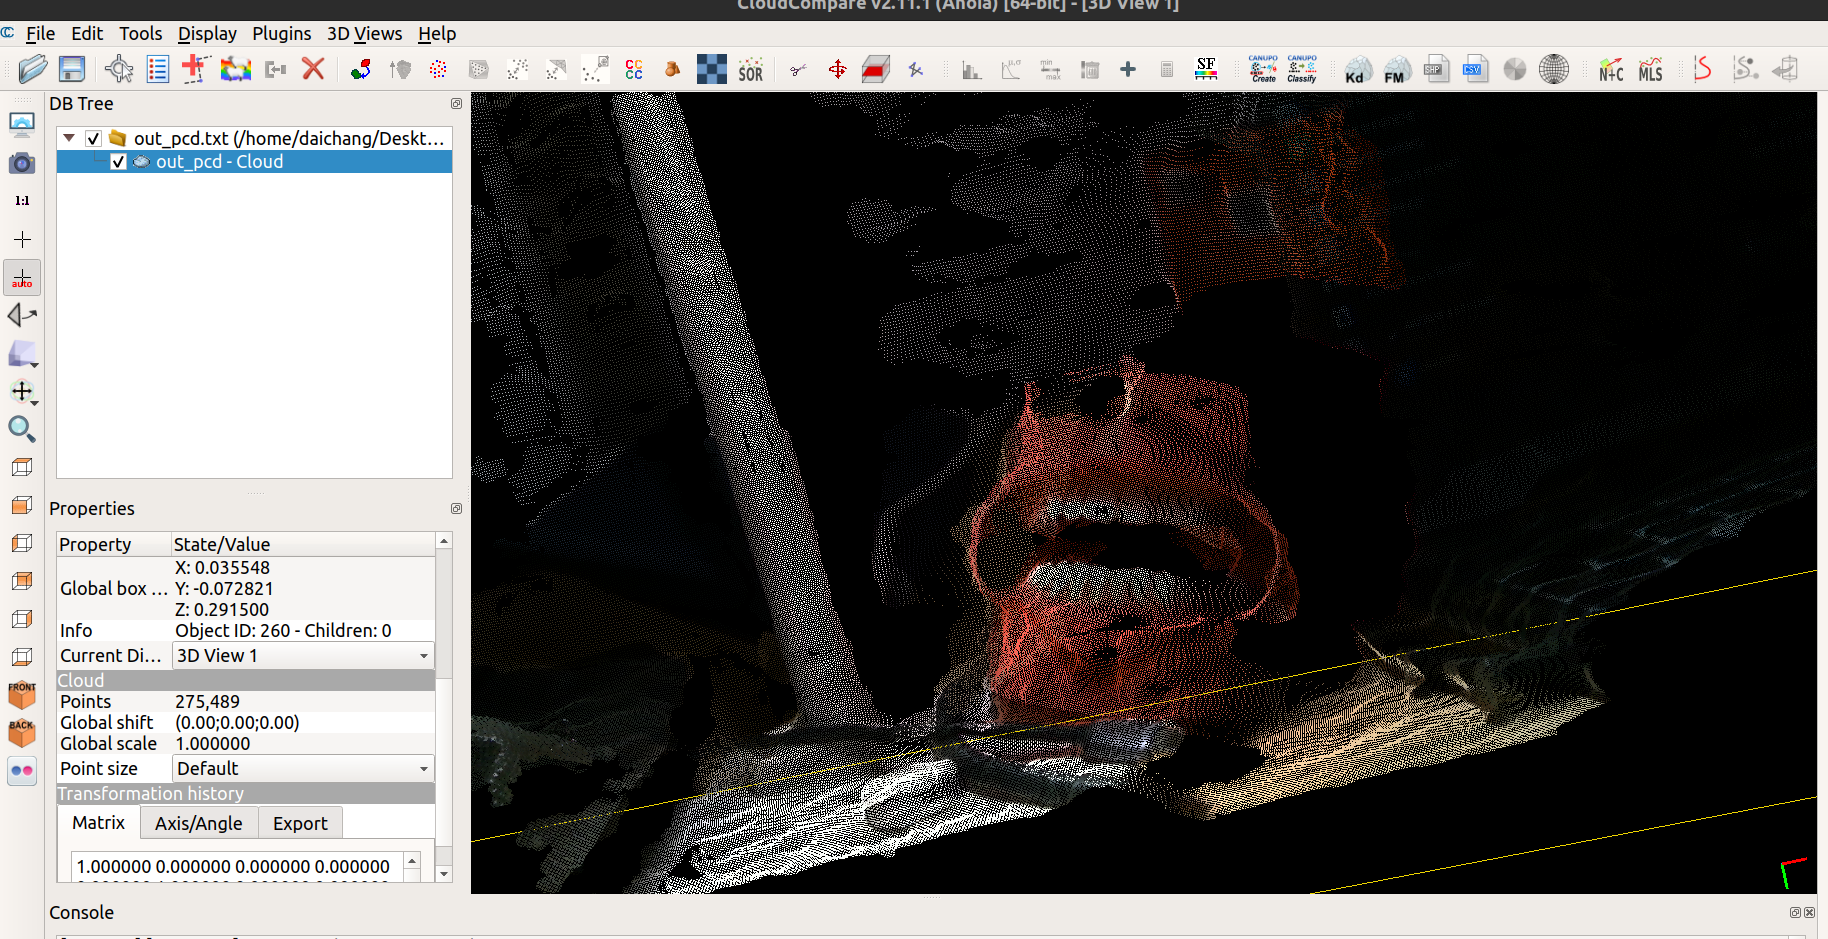The image size is (1828, 939).
Task: Click the Global scale value 1.000000
Action: (213, 744)
